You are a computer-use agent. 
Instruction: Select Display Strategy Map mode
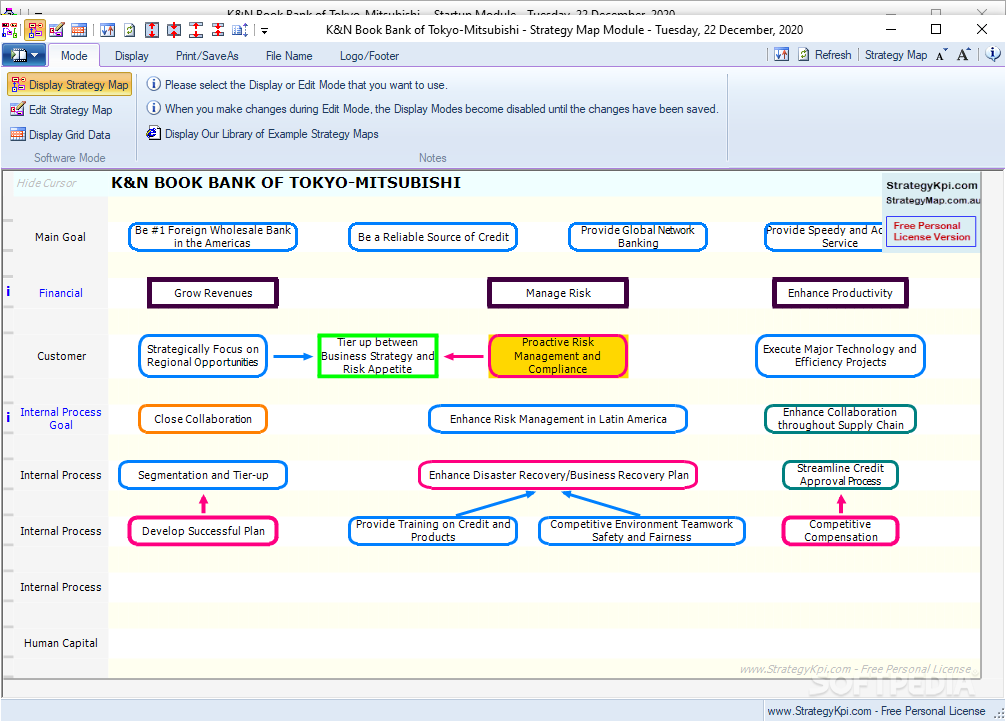click(70, 85)
